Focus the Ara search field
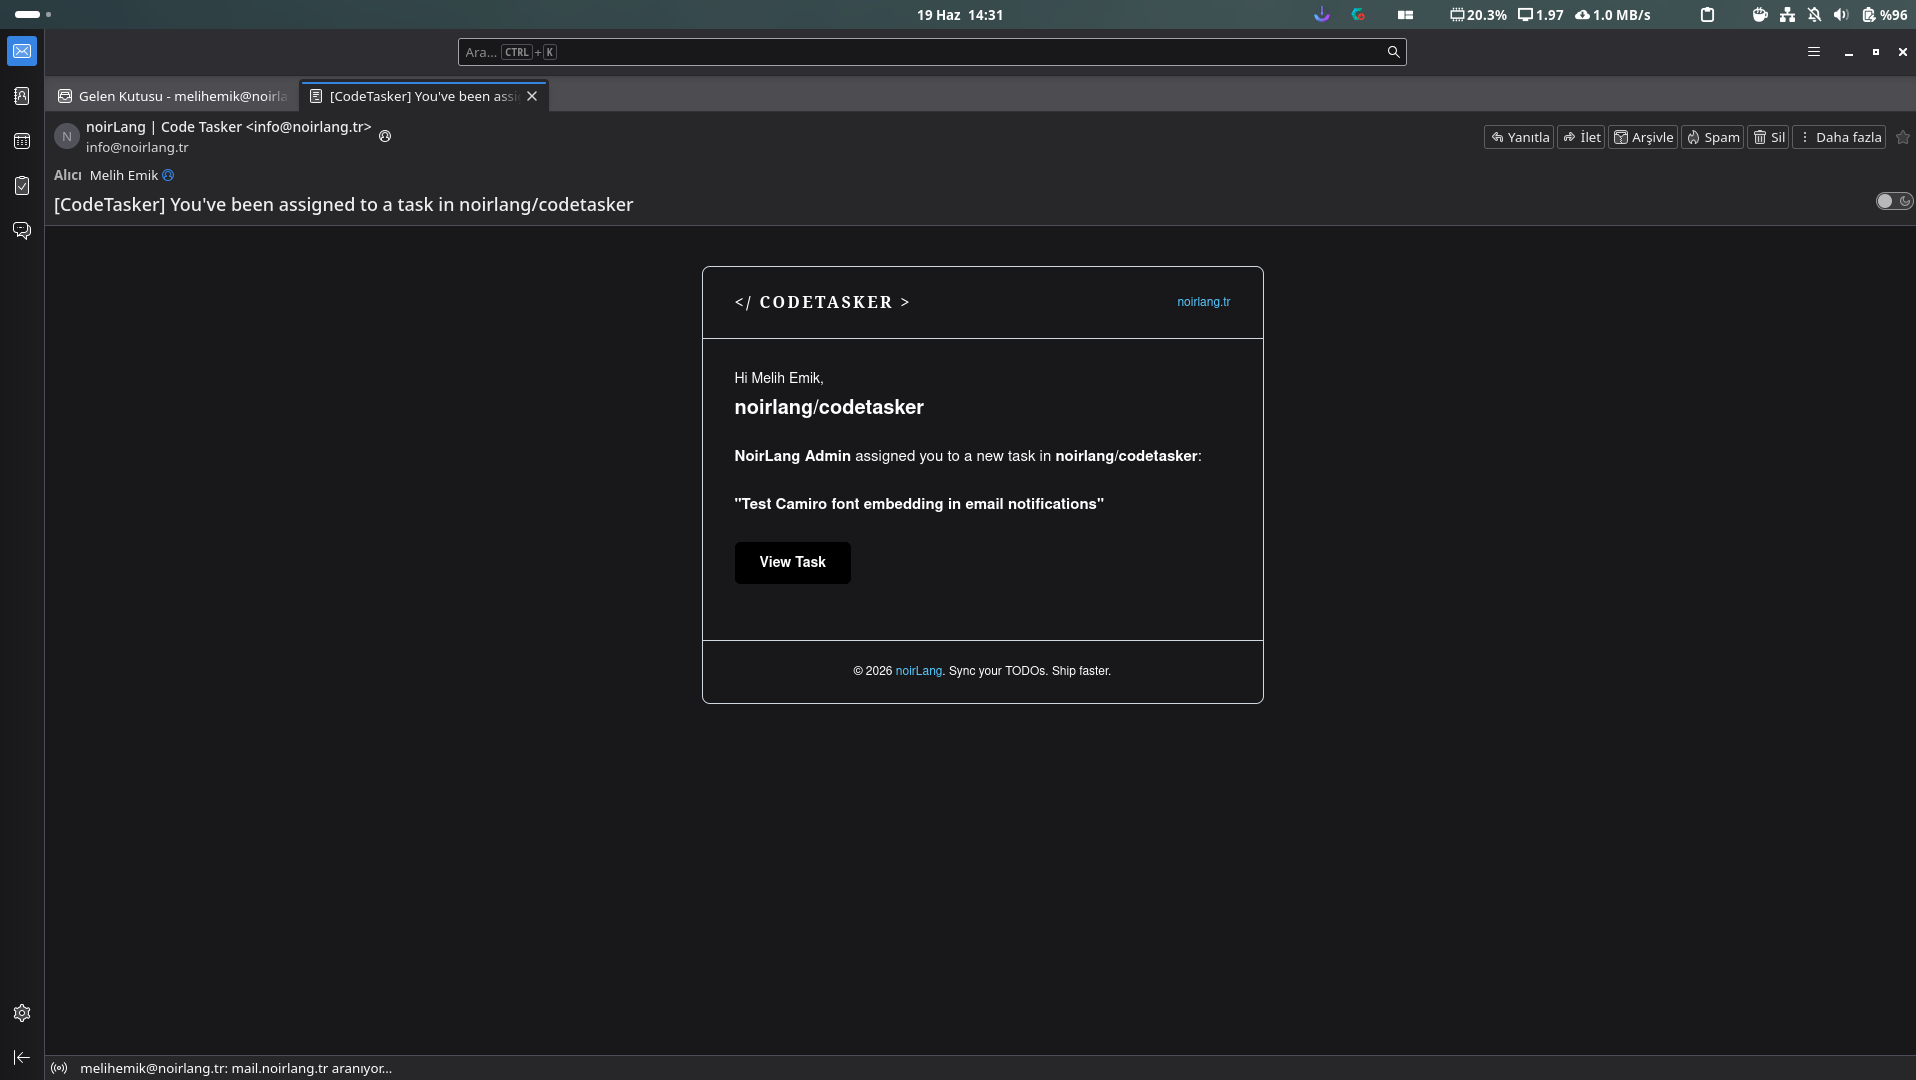This screenshot has width=1916, height=1080. [x=932, y=52]
